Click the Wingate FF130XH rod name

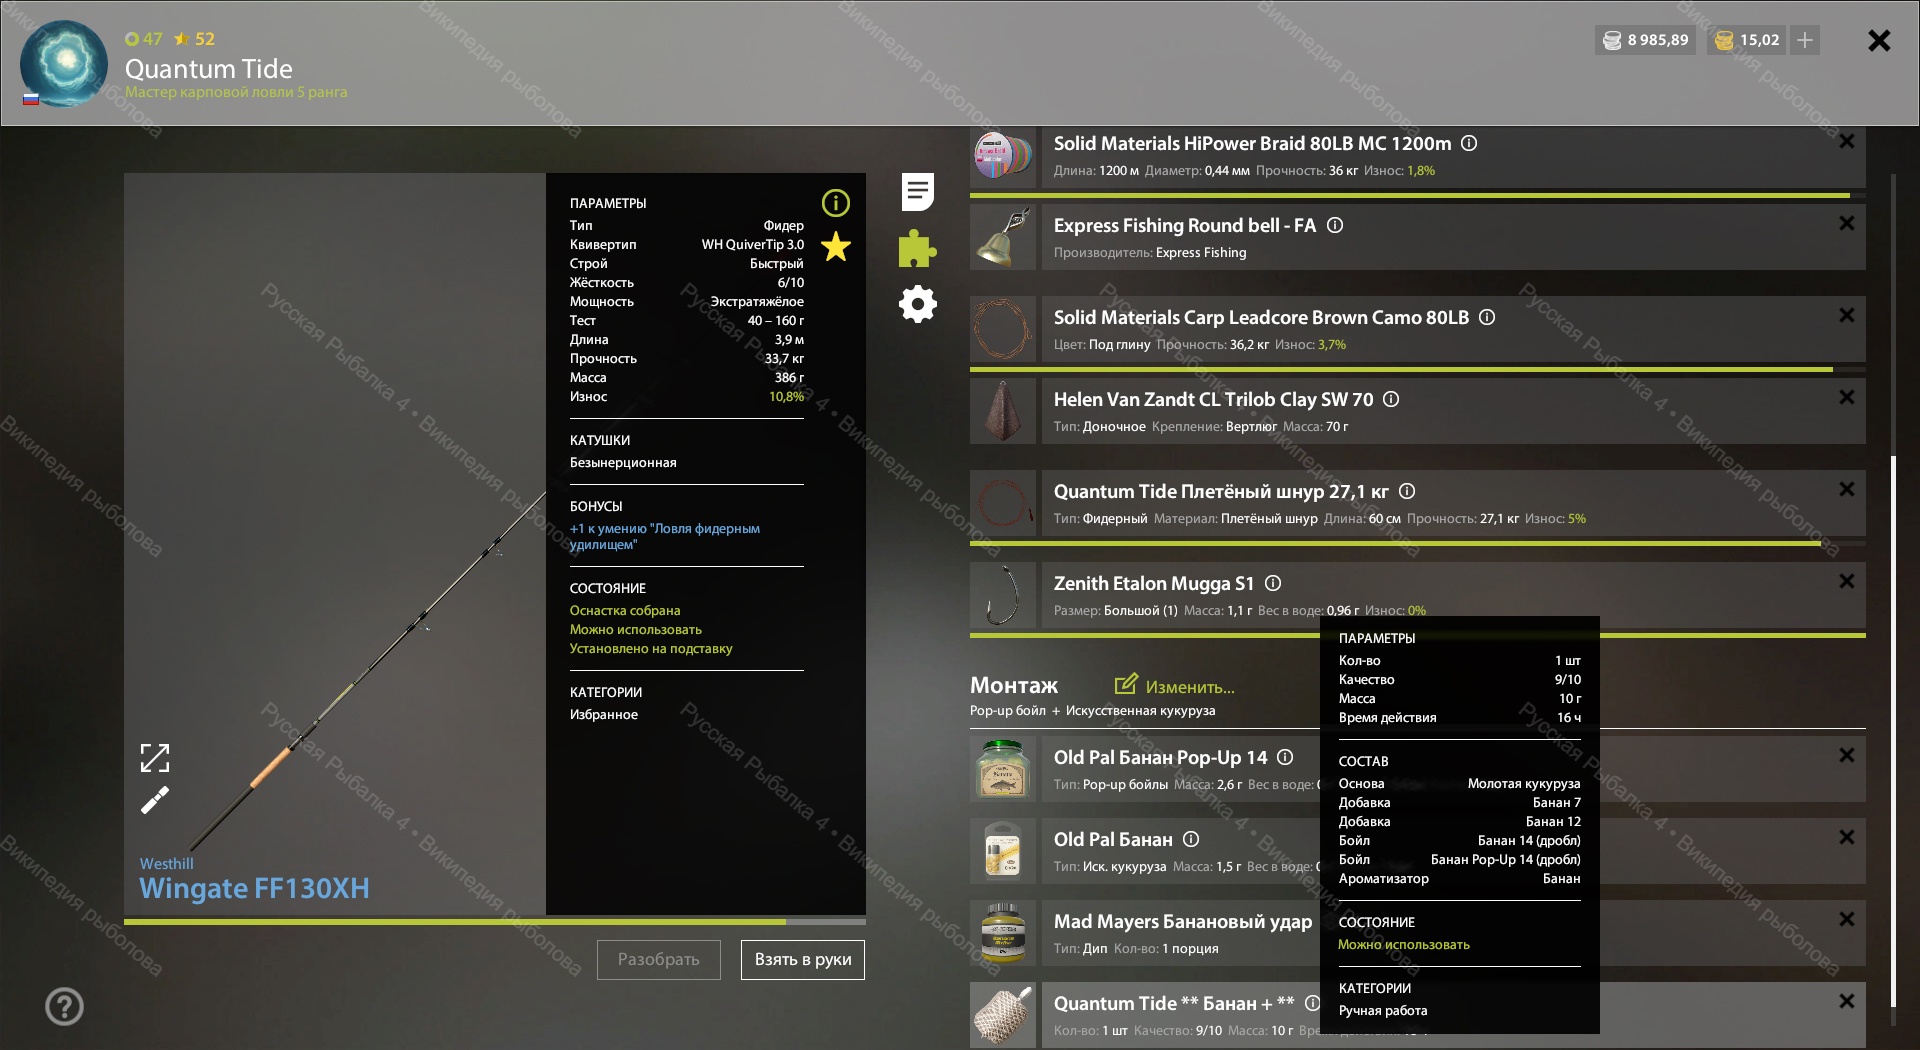[x=254, y=888]
